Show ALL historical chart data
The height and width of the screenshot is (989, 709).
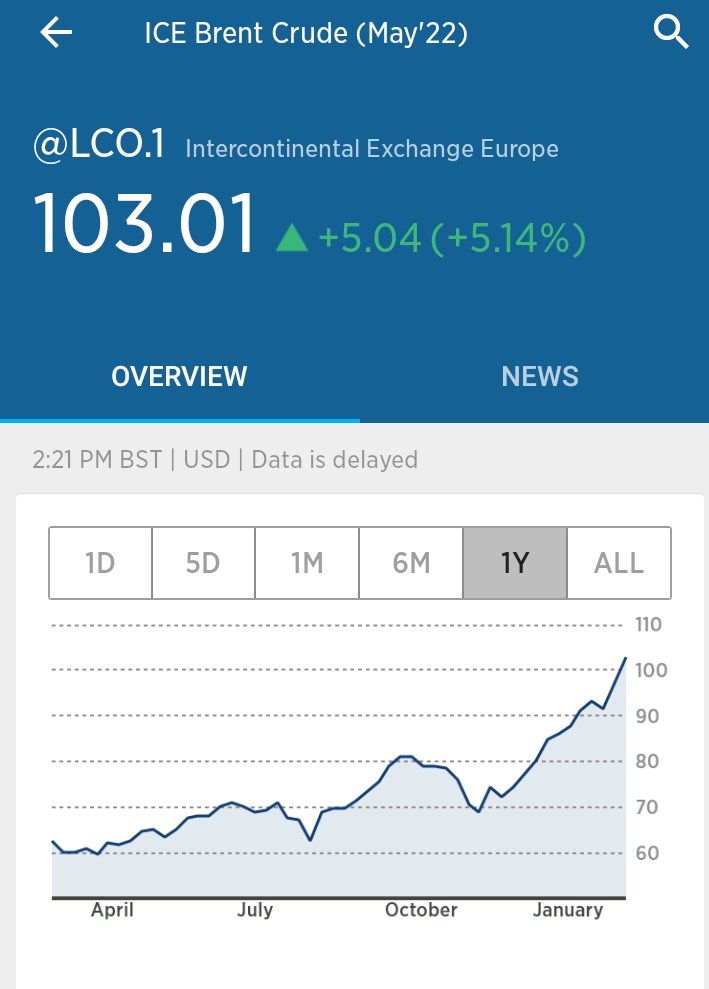[x=619, y=563]
